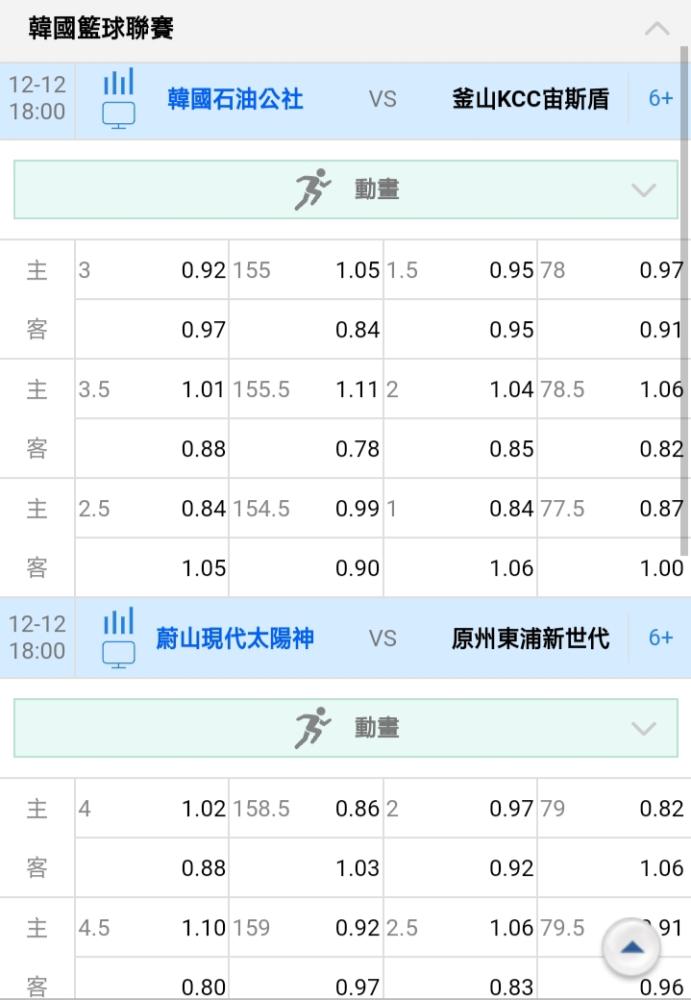Open statistics chart icon for 韓國石油公社 match
The width and height of the screenshot is (691, 1000).
click(x=119, y=81)
